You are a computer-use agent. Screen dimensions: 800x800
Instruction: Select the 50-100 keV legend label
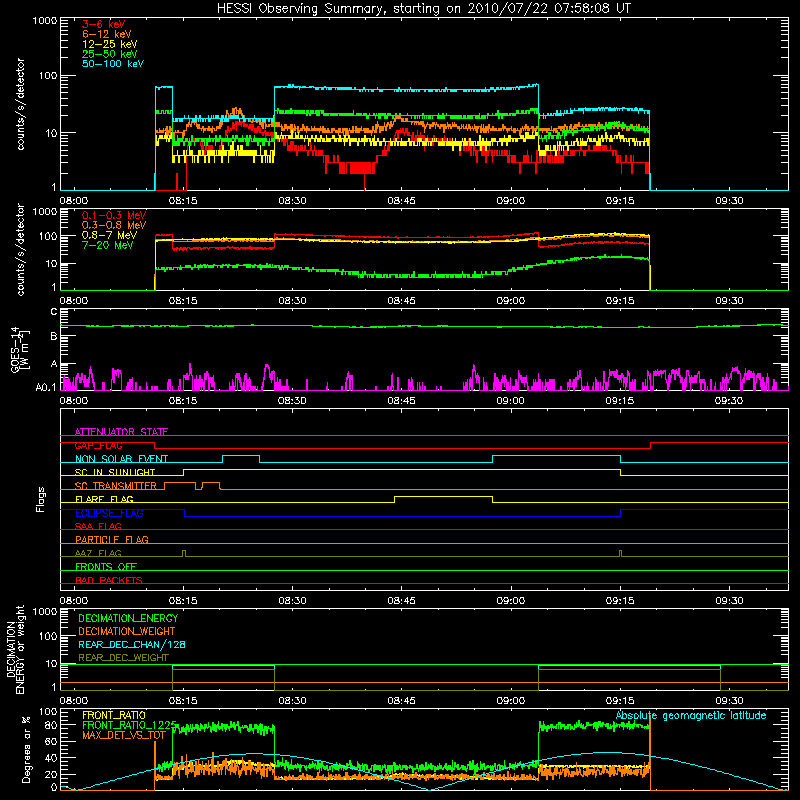click(113, 64)
